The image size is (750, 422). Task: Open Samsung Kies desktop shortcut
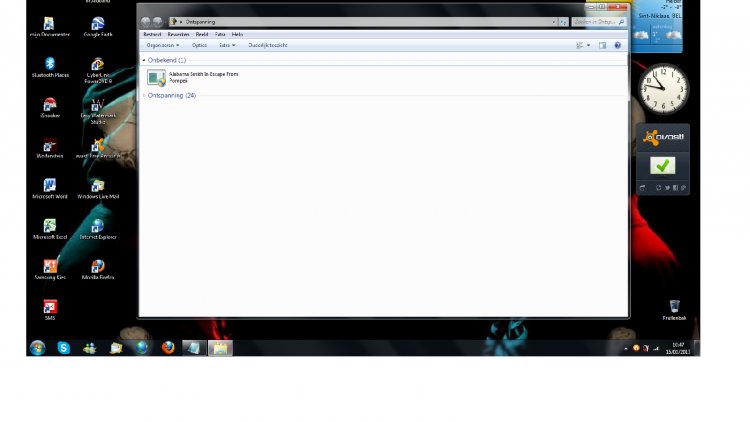click(x=50, y=269)
